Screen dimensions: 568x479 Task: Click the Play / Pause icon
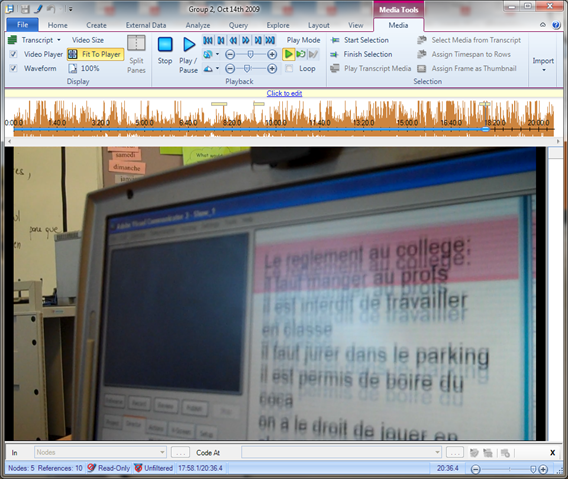click(x=189, y=45)
